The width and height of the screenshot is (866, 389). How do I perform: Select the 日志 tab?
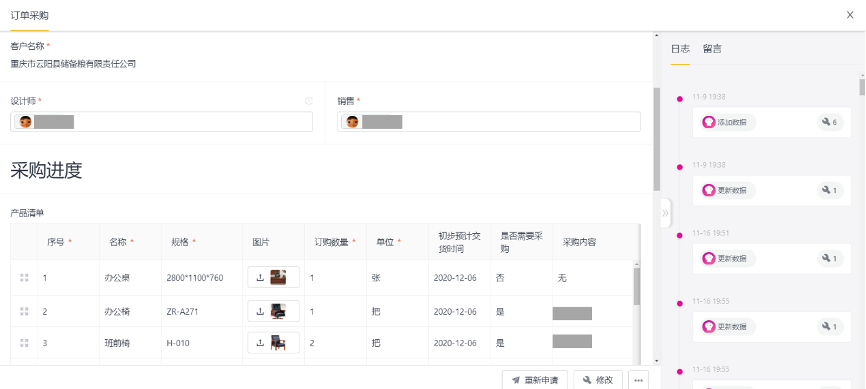(x=680, y=49)
